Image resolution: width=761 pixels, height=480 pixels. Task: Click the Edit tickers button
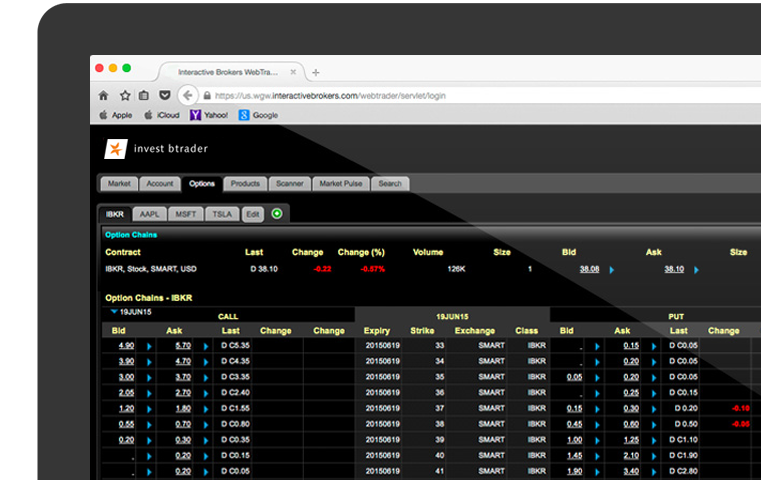point(253,215)
